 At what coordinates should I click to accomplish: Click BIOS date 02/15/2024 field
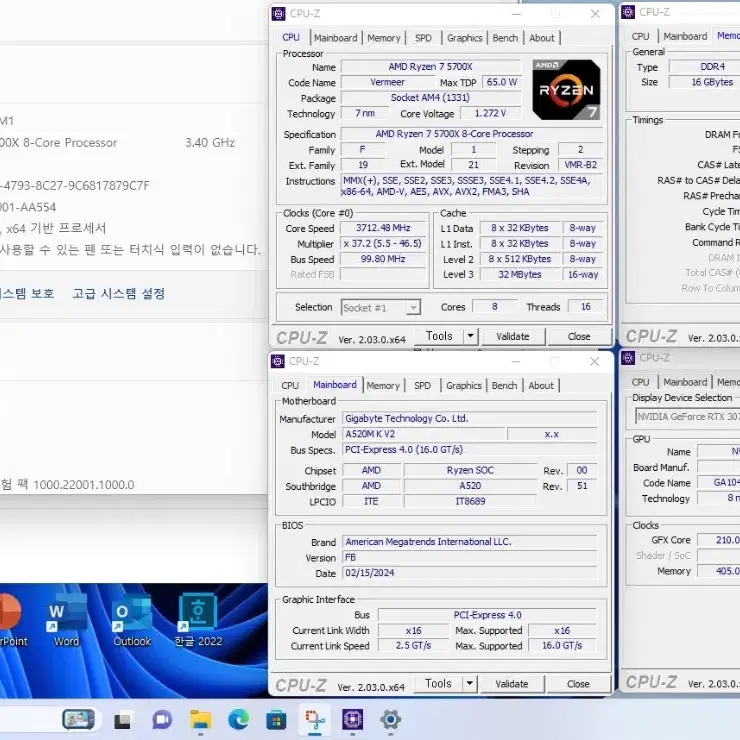tap(470, 573)
